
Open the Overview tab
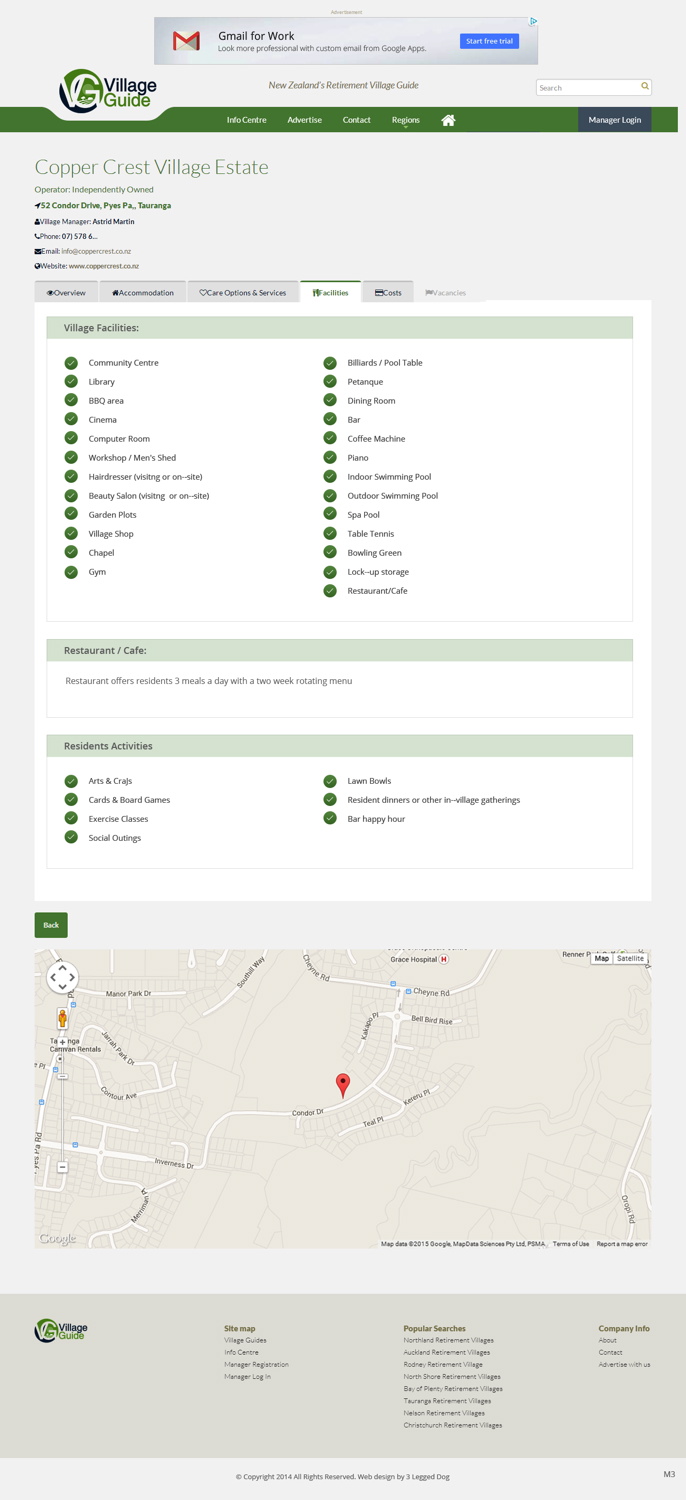pyautogui.click(x=66, y=292)
